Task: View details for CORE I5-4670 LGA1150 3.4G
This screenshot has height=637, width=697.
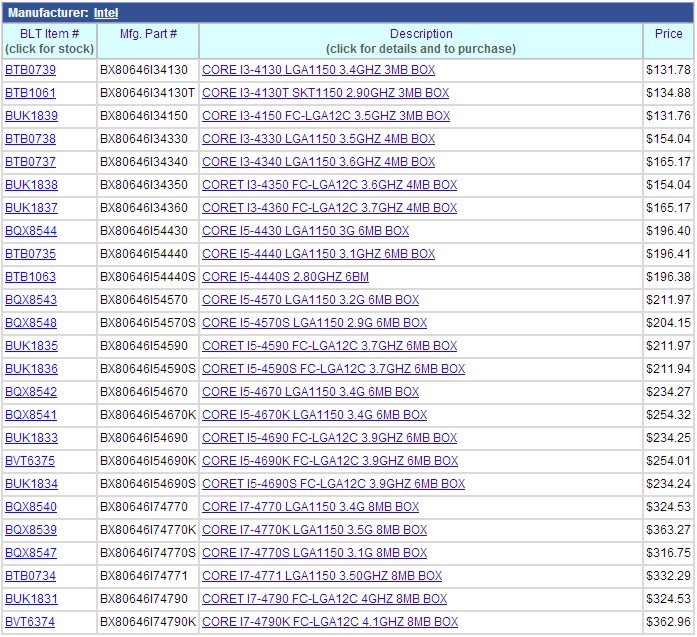Action: (310, 392)
